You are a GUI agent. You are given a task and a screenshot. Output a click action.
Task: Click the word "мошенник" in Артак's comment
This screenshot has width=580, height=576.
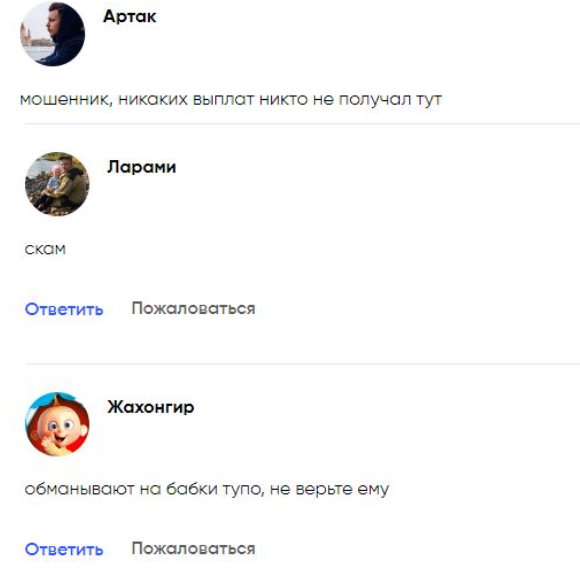tap(66, 100)
